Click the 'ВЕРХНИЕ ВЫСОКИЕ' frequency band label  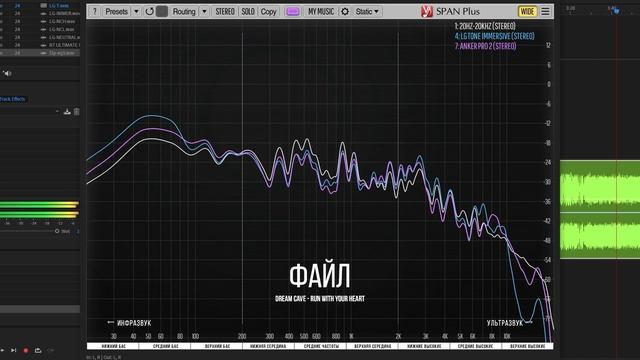(527, 346)
